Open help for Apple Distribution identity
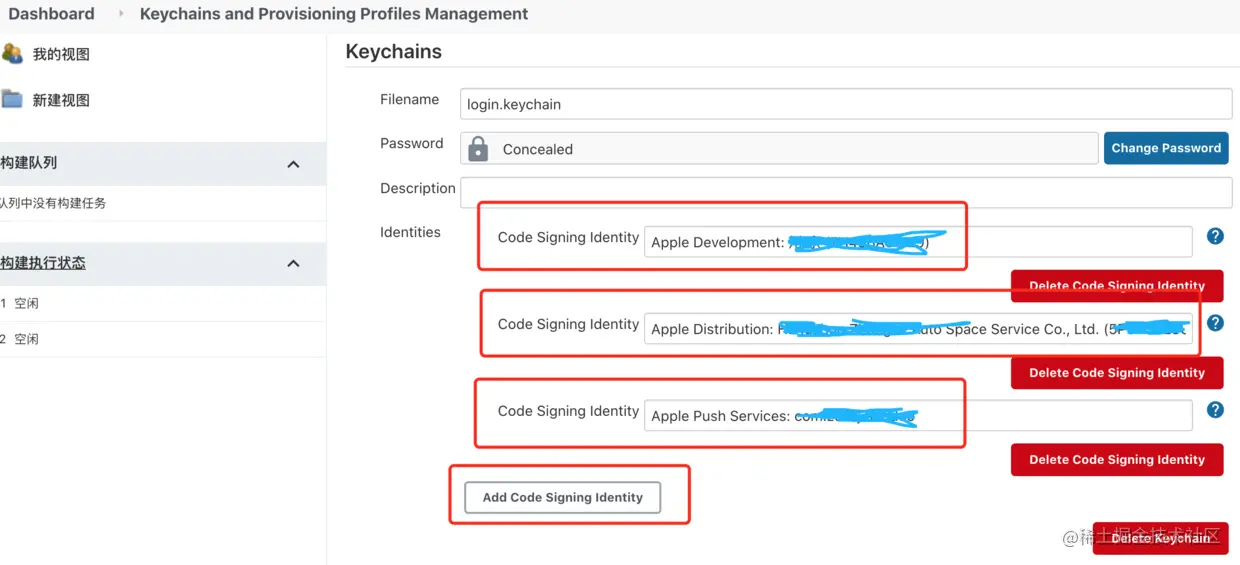The width and height of the screenshot is (1240, 565). tap(1215, 323)
